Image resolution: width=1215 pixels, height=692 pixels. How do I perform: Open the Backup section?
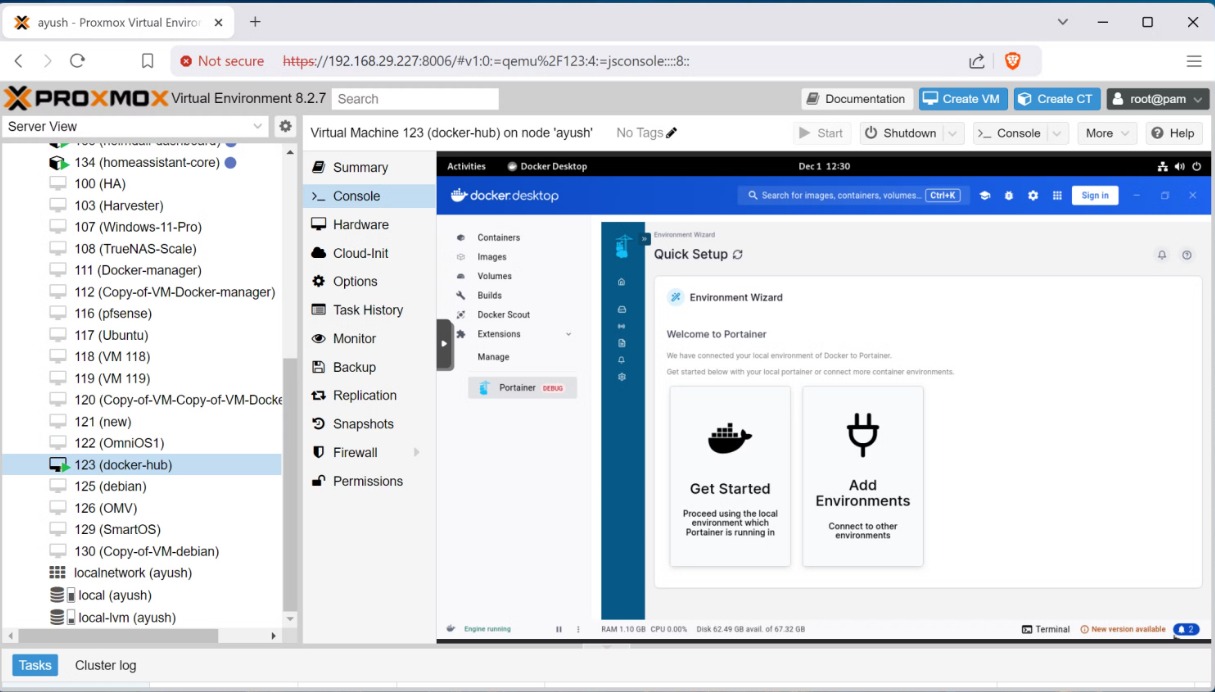pyautogui.click(x=369, y=367)
